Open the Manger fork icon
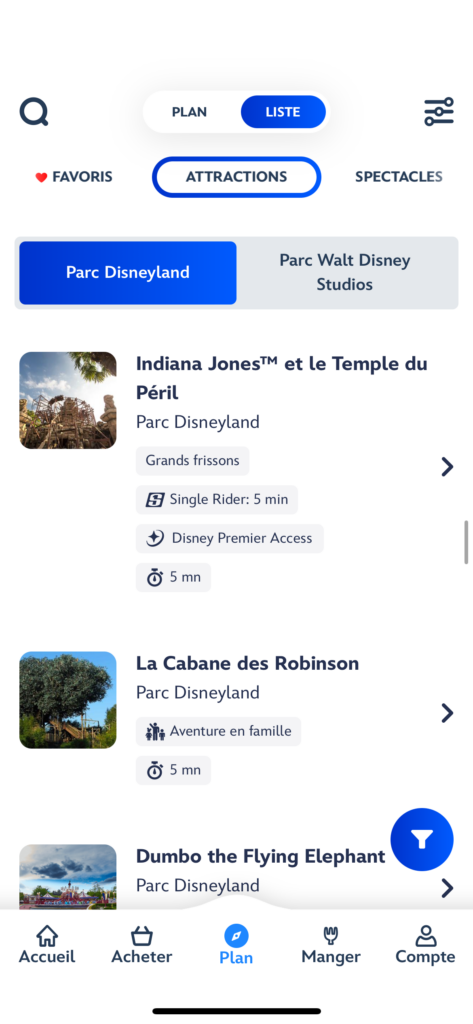Image resolution: width=473 pixels, height=1024 pixels. point(331,935)
